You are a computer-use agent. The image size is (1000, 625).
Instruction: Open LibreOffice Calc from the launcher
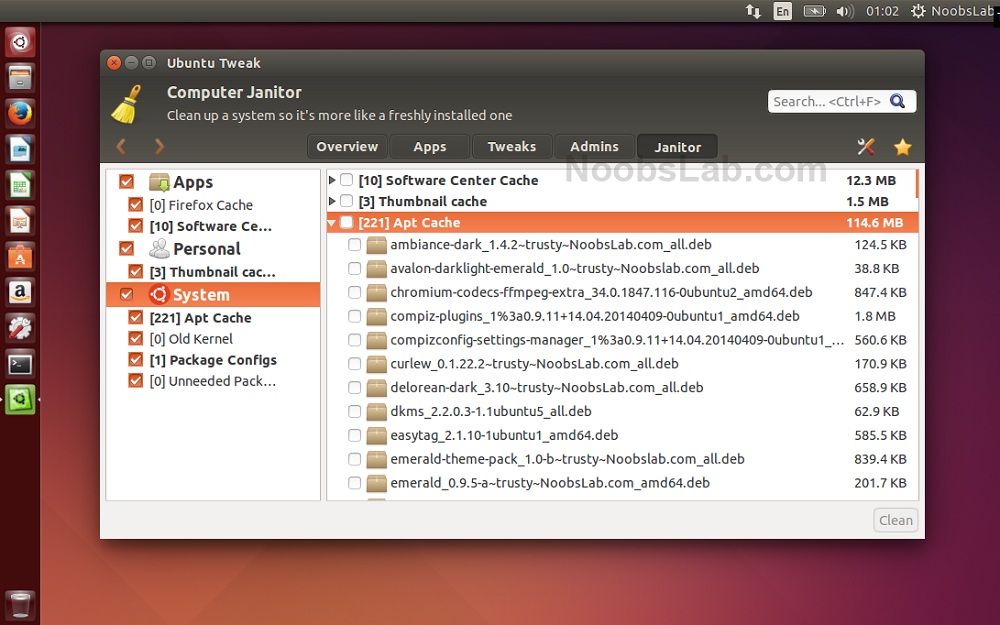pyautogui.click(x=20, y=186)
